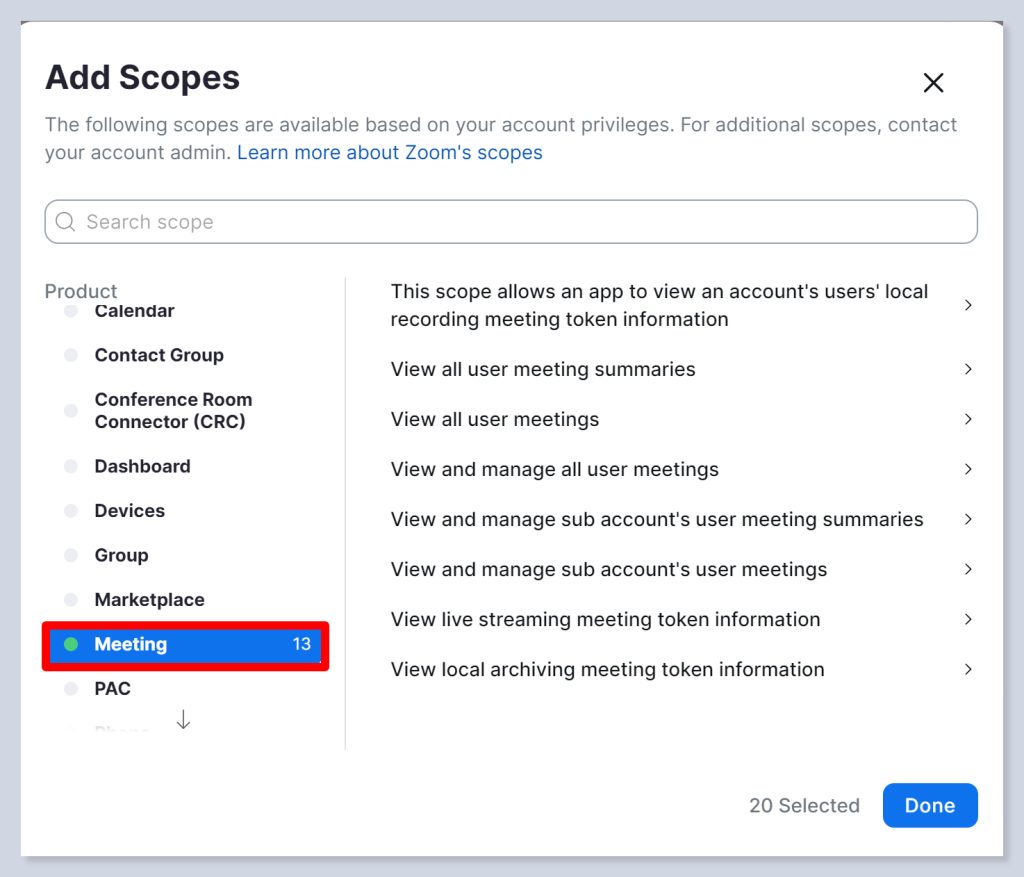Screen dimensions: 1024x877
Task: Click the status dot beside Devices
Action: pos(71,511)
